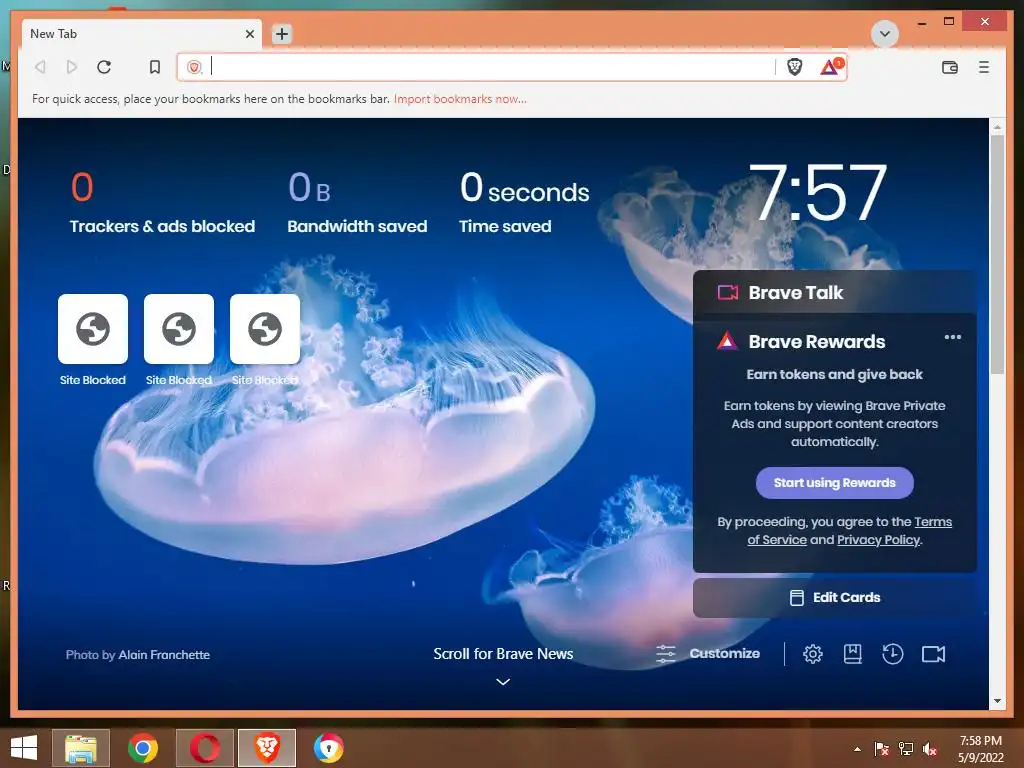Open Brave Shields lion icon in address bar
1024x768 pixels.
(794, 67)
